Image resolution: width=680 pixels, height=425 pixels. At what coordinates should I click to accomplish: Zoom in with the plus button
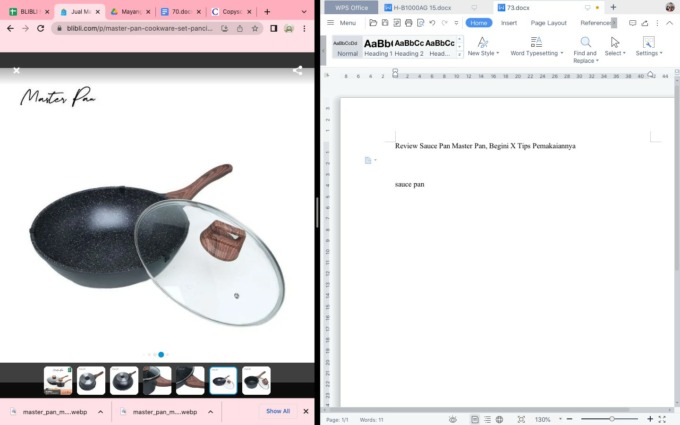(x=650, y=419)
